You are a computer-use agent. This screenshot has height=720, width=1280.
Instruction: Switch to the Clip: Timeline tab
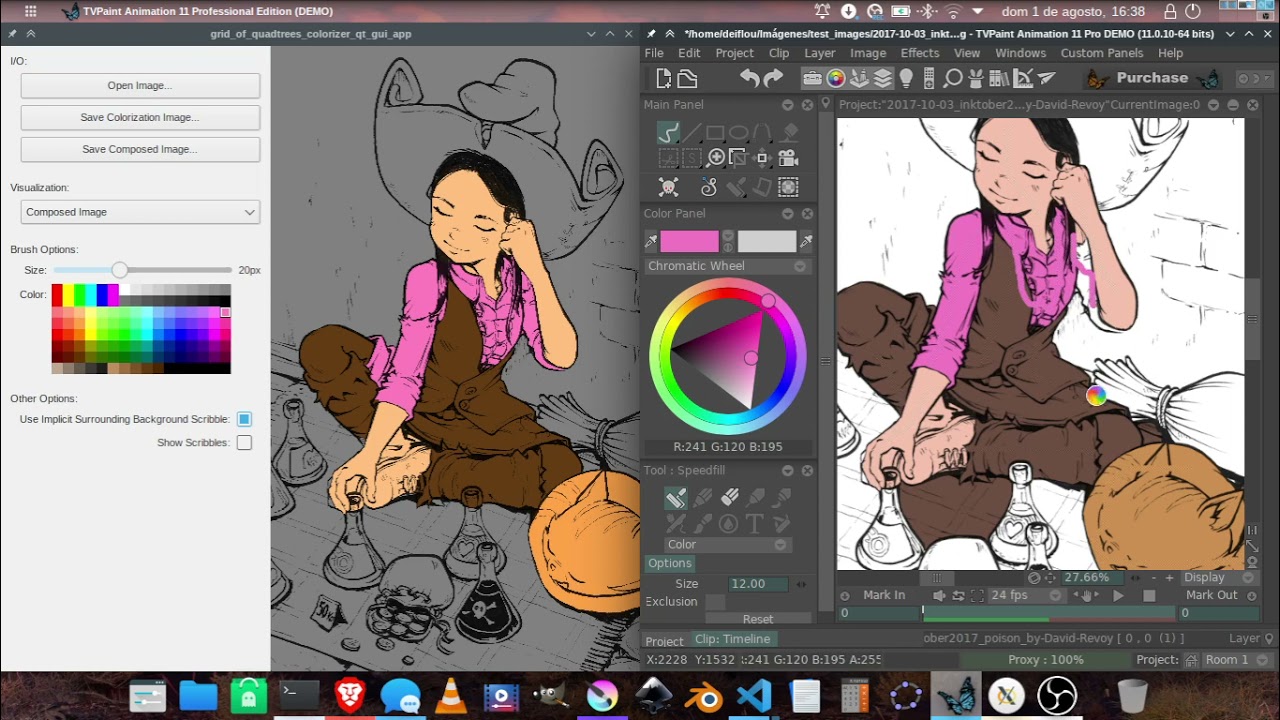(x=733, y=639)
